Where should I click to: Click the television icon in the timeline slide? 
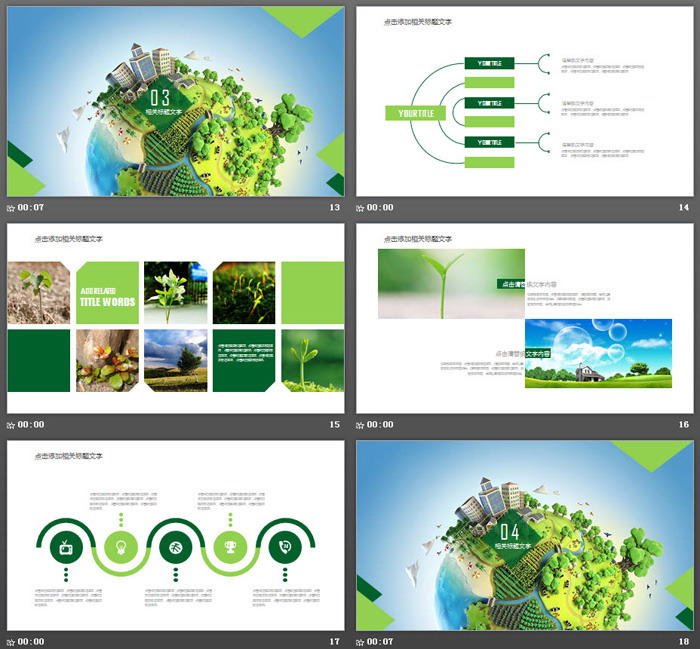[66, 546]
